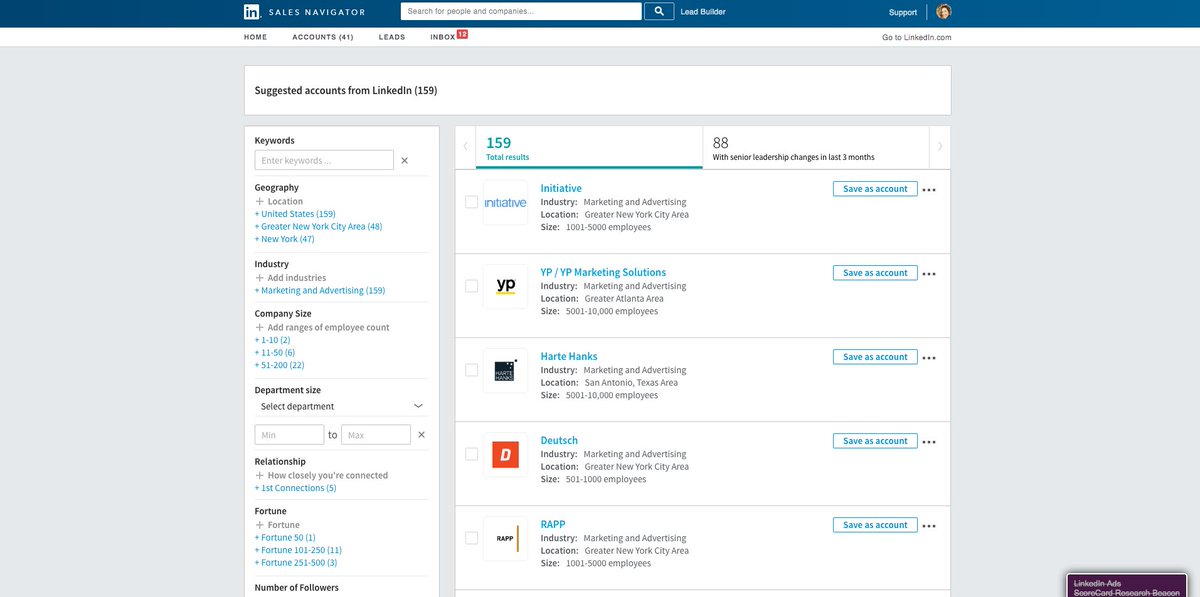Select the RAPP account checkbox
Image resolution: width=1200 pixels, height=597 pixels.
pyautogui.click(x=471, y=538)
